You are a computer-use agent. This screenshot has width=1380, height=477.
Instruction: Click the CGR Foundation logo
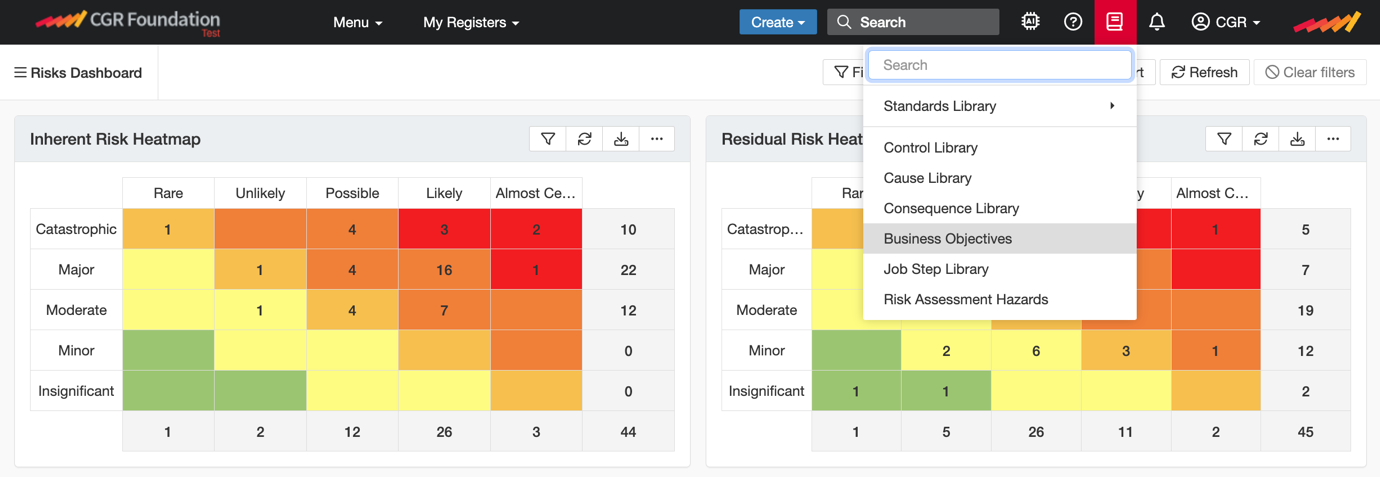127,21
